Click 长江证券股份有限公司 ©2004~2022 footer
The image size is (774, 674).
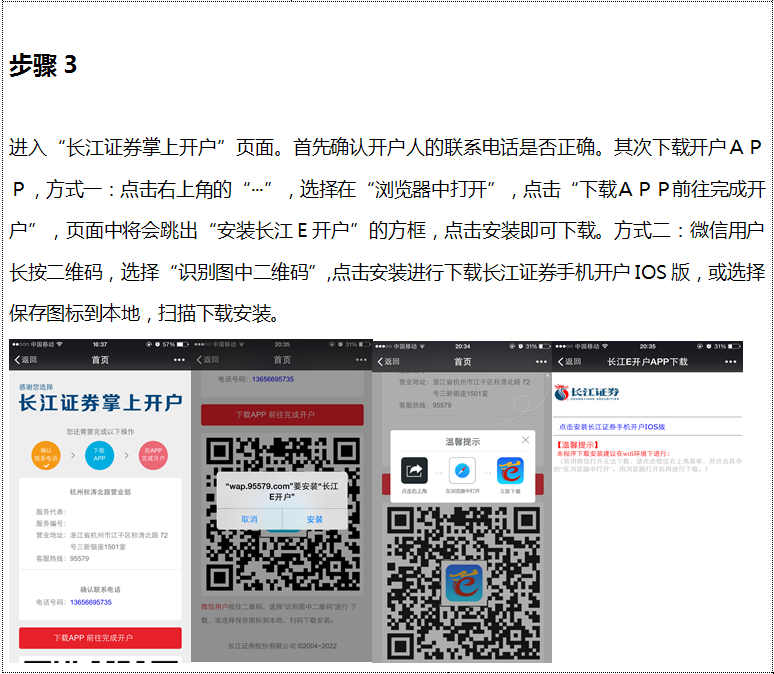click(282, 646)
